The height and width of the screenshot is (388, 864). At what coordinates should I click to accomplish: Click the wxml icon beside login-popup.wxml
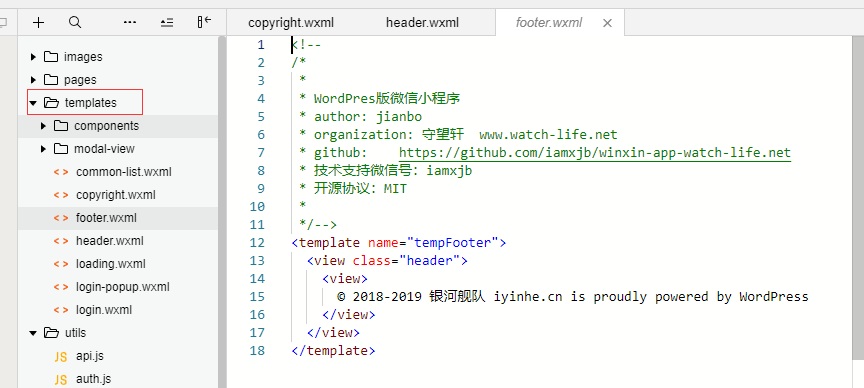tap(61, 287)
